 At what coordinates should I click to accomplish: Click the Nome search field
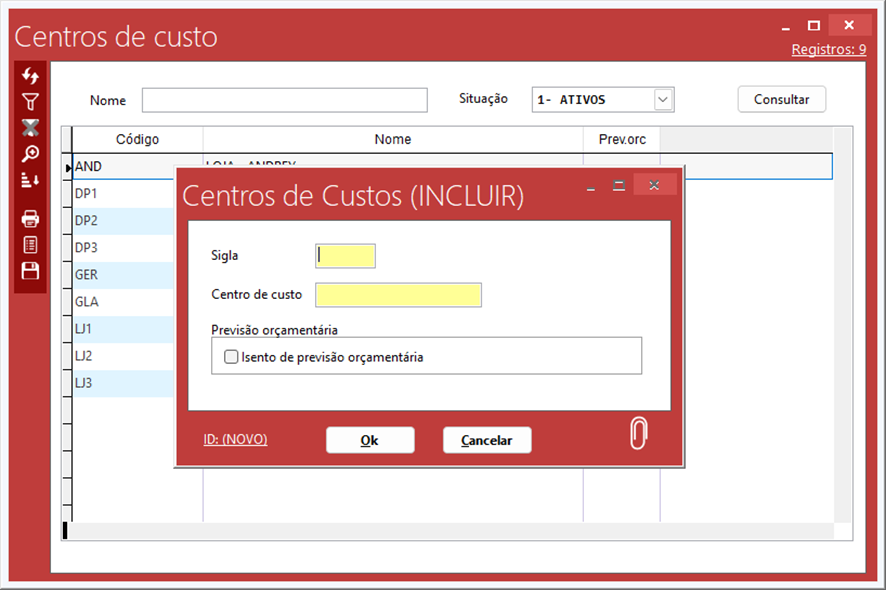pyautogui.click(x=284, y=100)
